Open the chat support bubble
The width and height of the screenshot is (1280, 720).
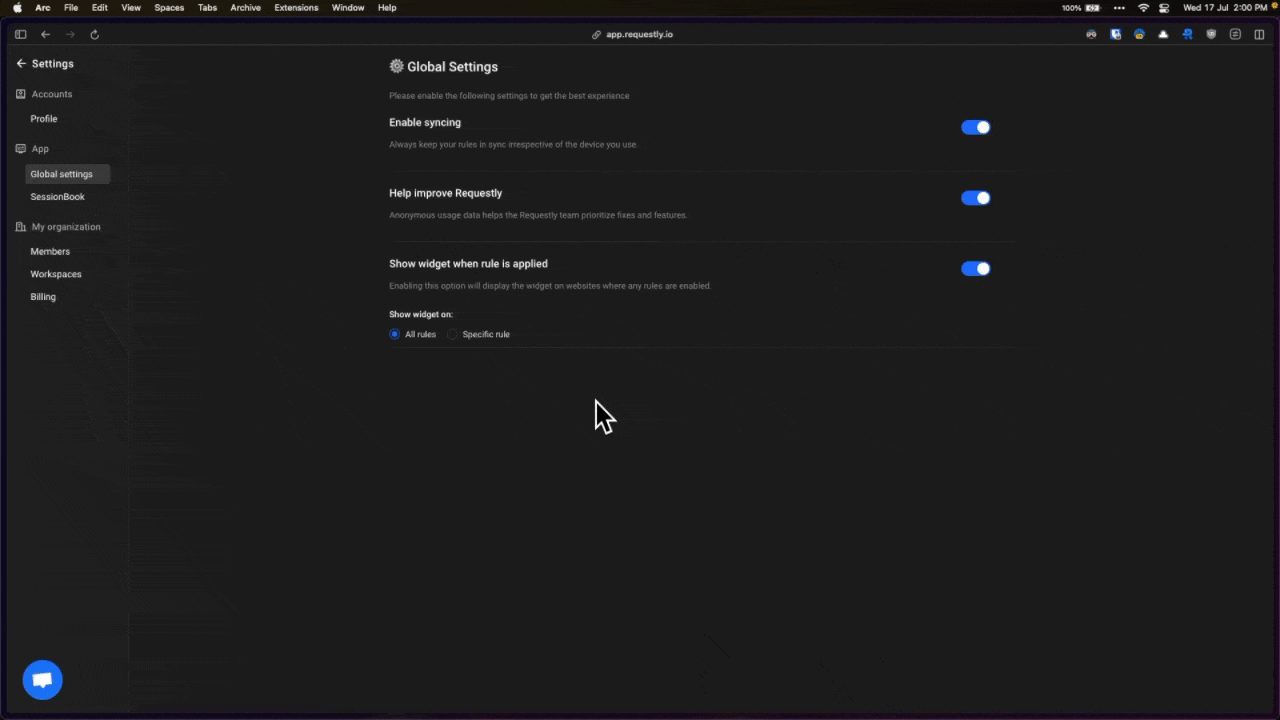click(42, 680)
